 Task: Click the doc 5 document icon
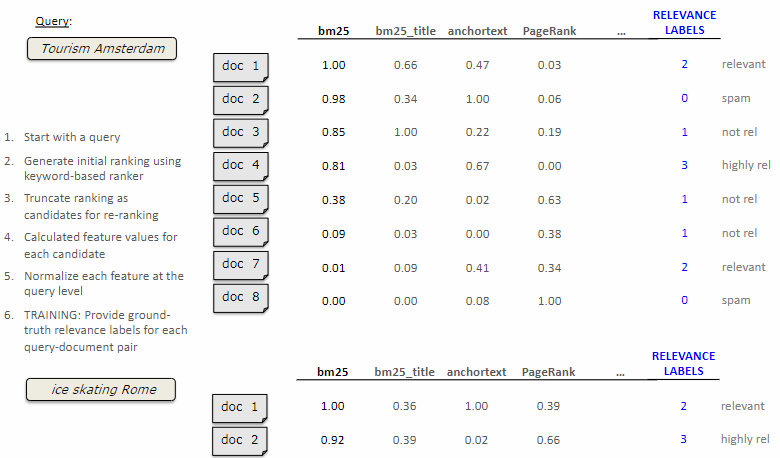240,198
